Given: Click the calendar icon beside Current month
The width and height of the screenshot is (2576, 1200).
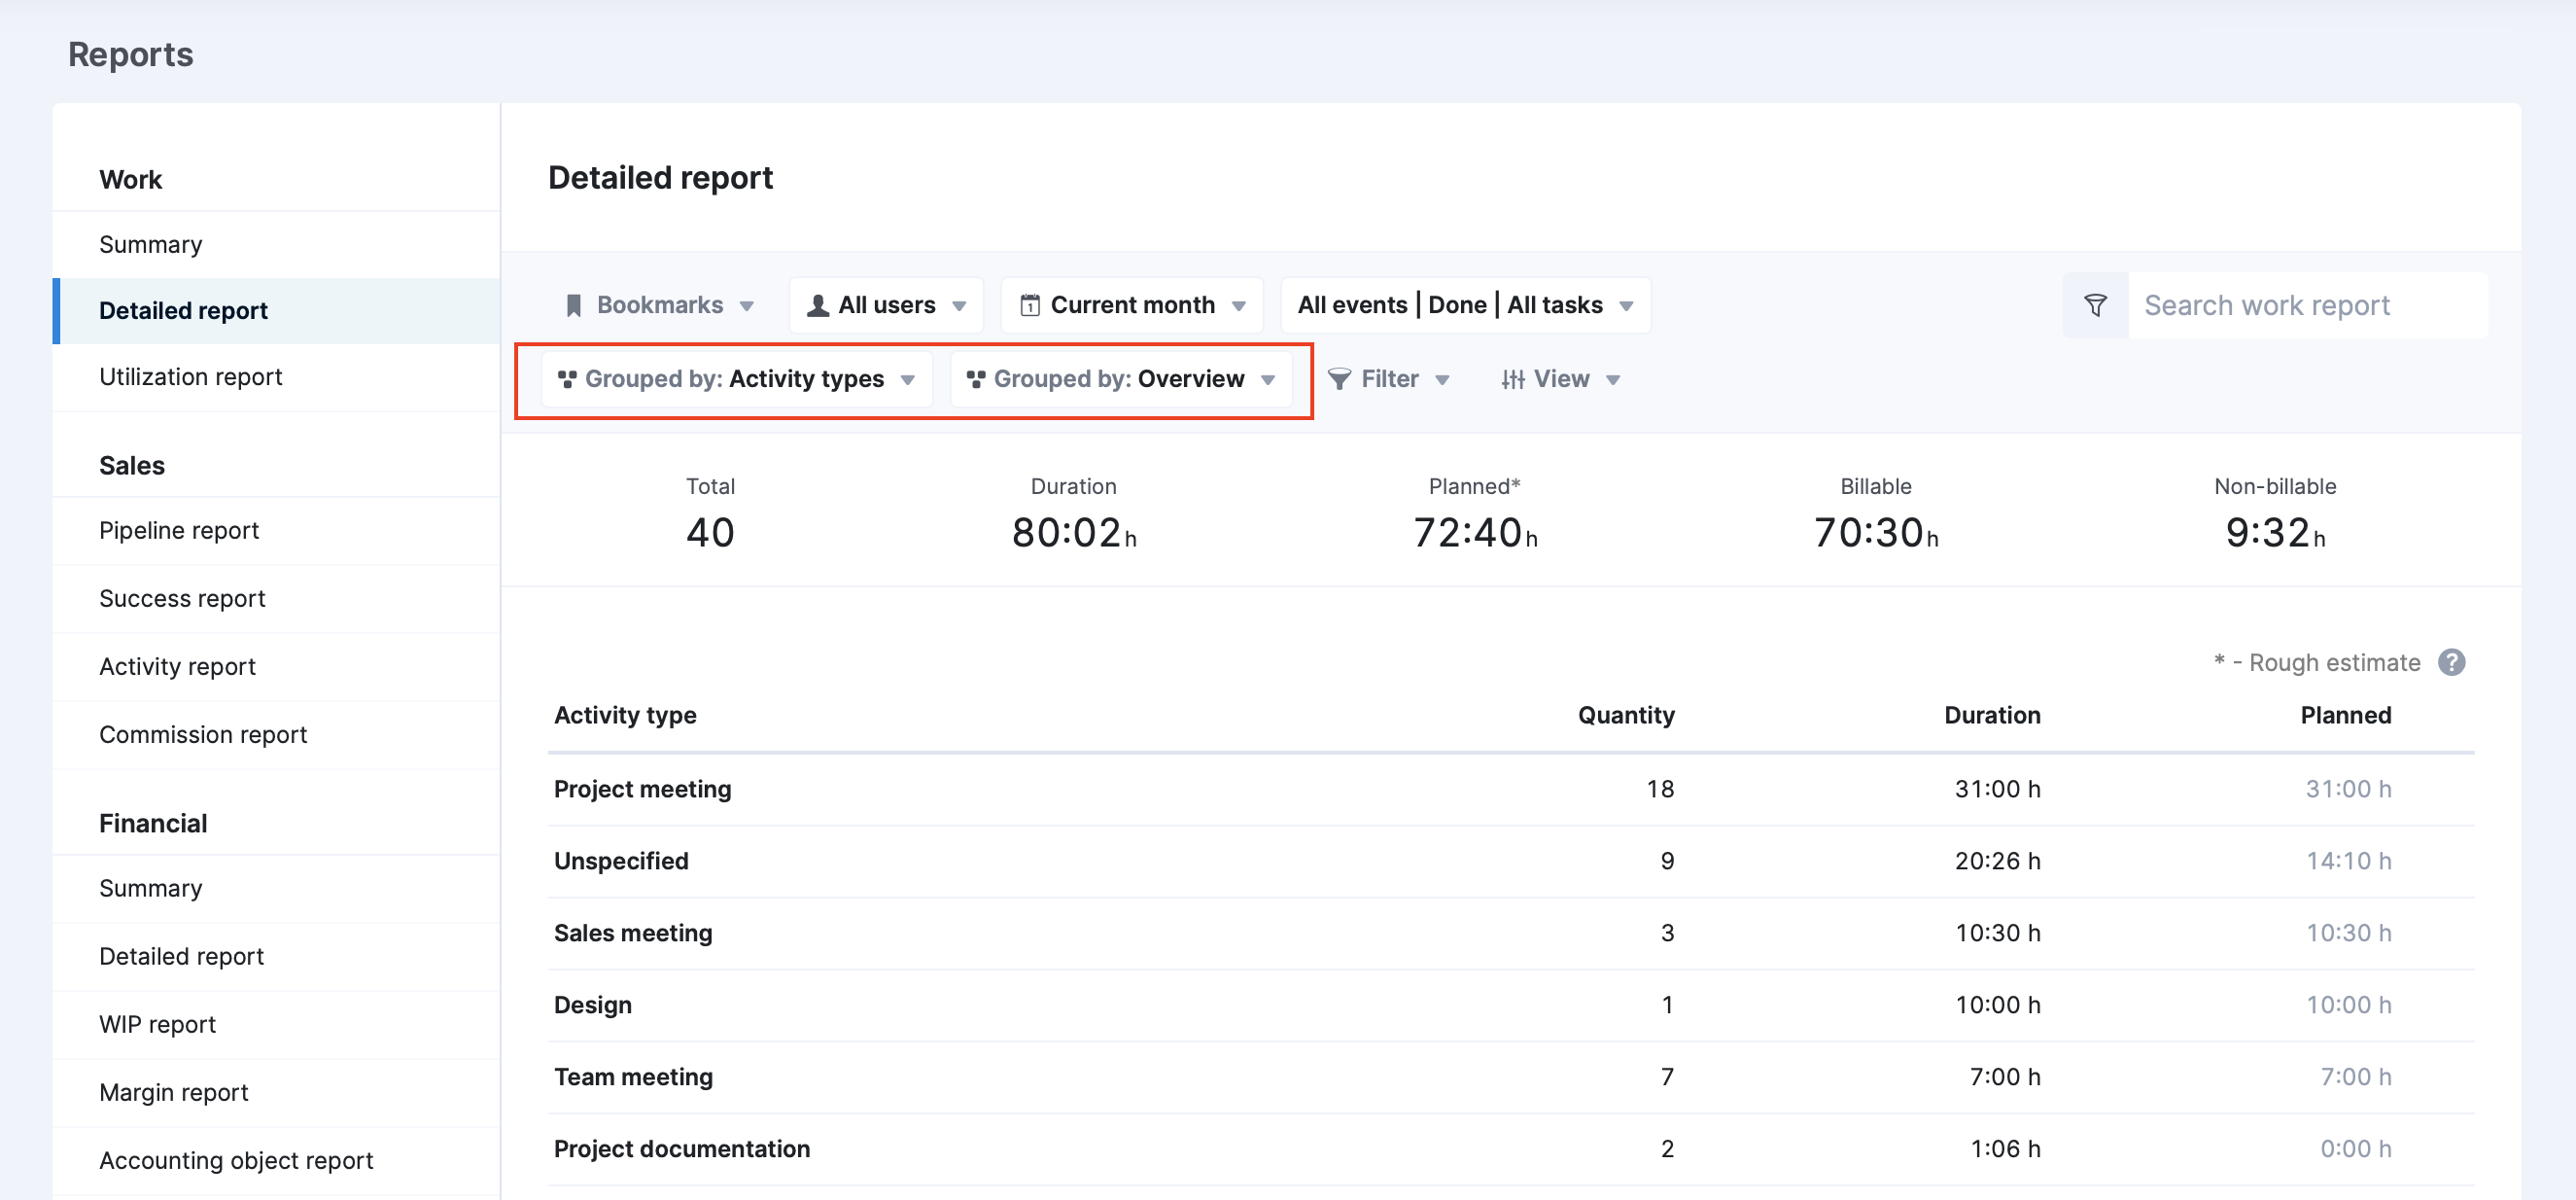Looking at the screenshot, I should [x=1029, y=305].
